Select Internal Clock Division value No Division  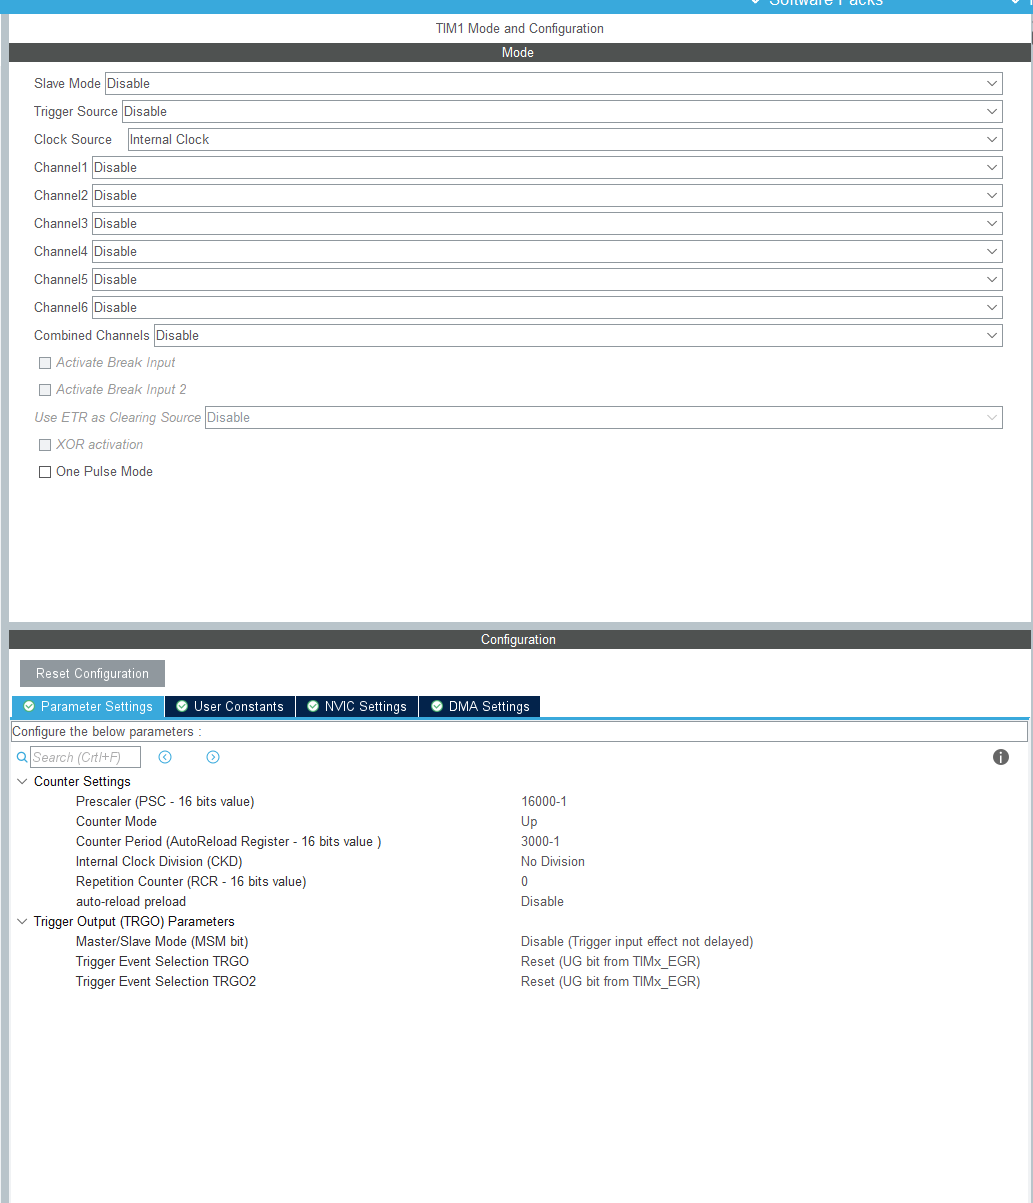553,862
